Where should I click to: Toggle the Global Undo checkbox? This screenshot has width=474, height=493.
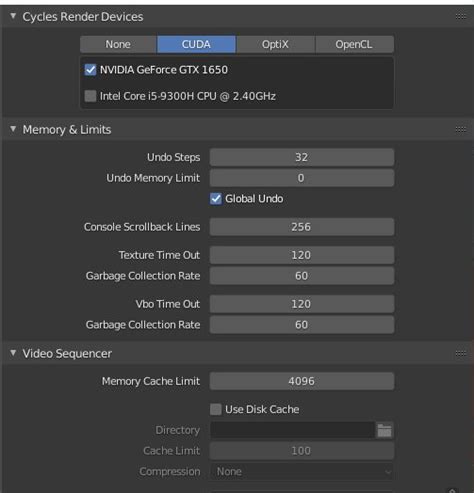(216, 199)
